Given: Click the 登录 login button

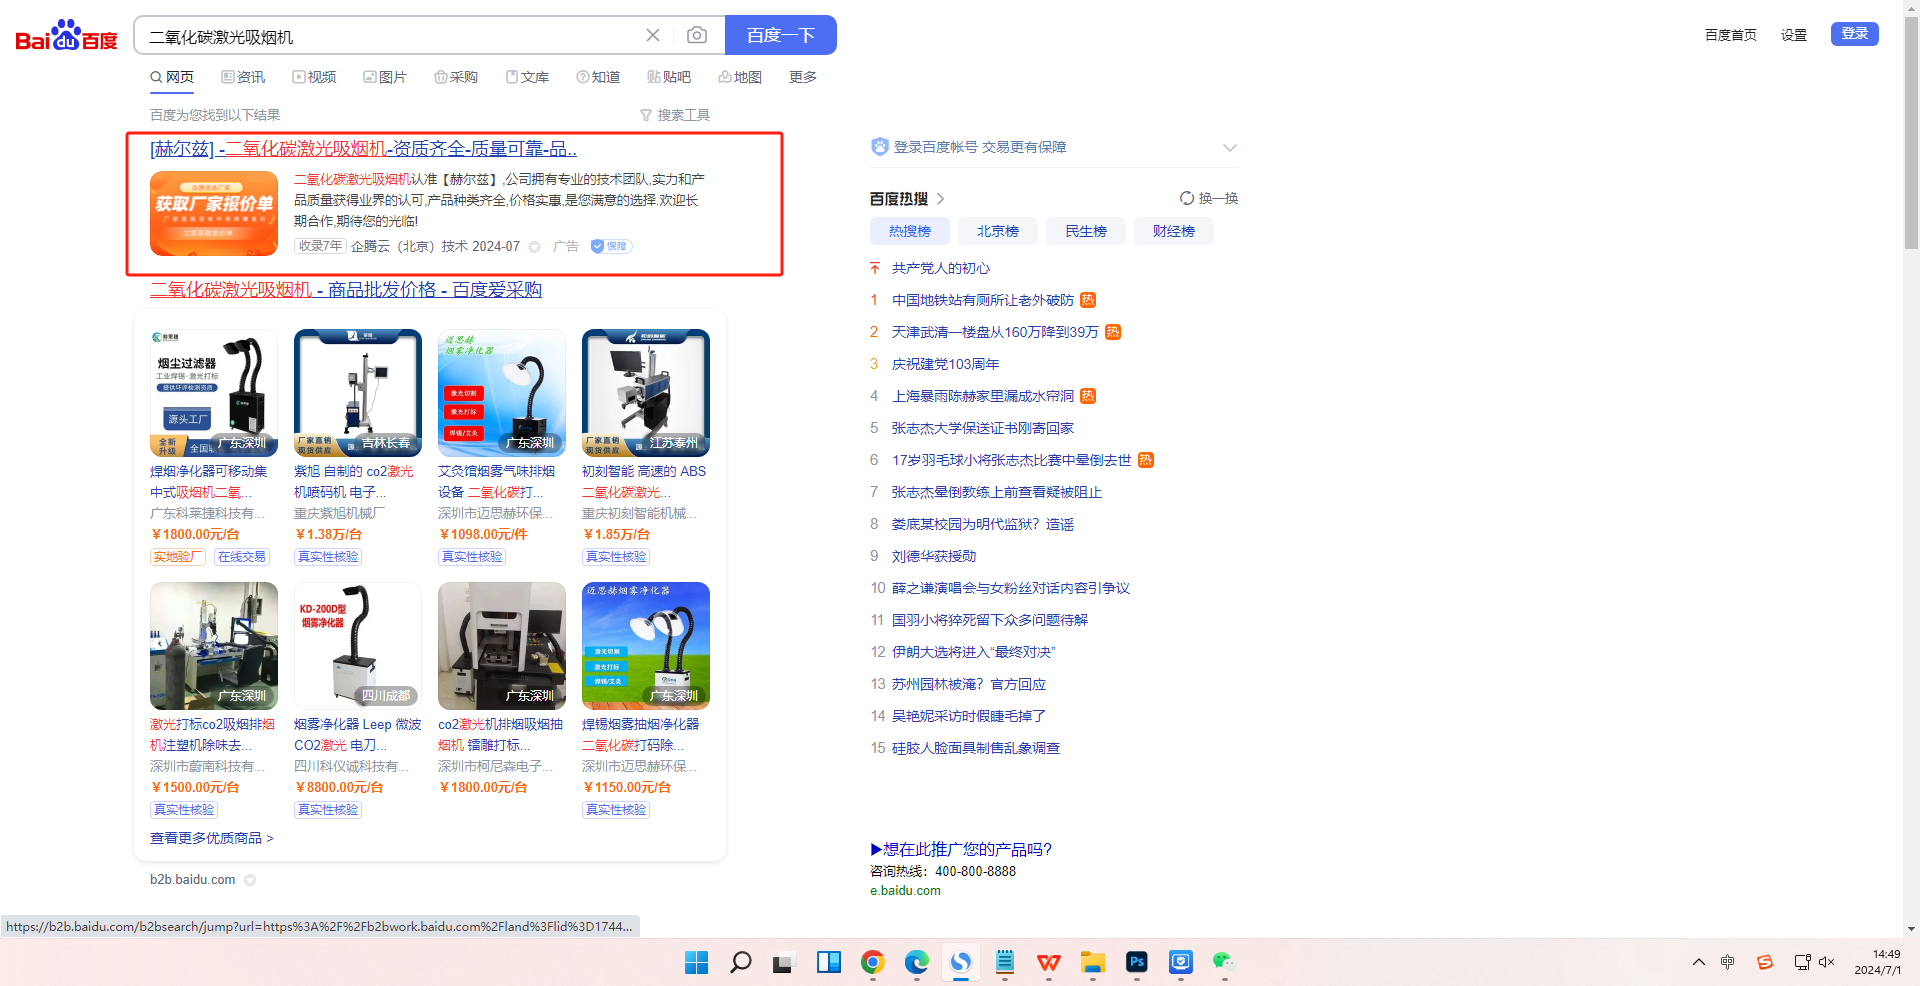Looking at the screenshot, I should click(1854, 34).
